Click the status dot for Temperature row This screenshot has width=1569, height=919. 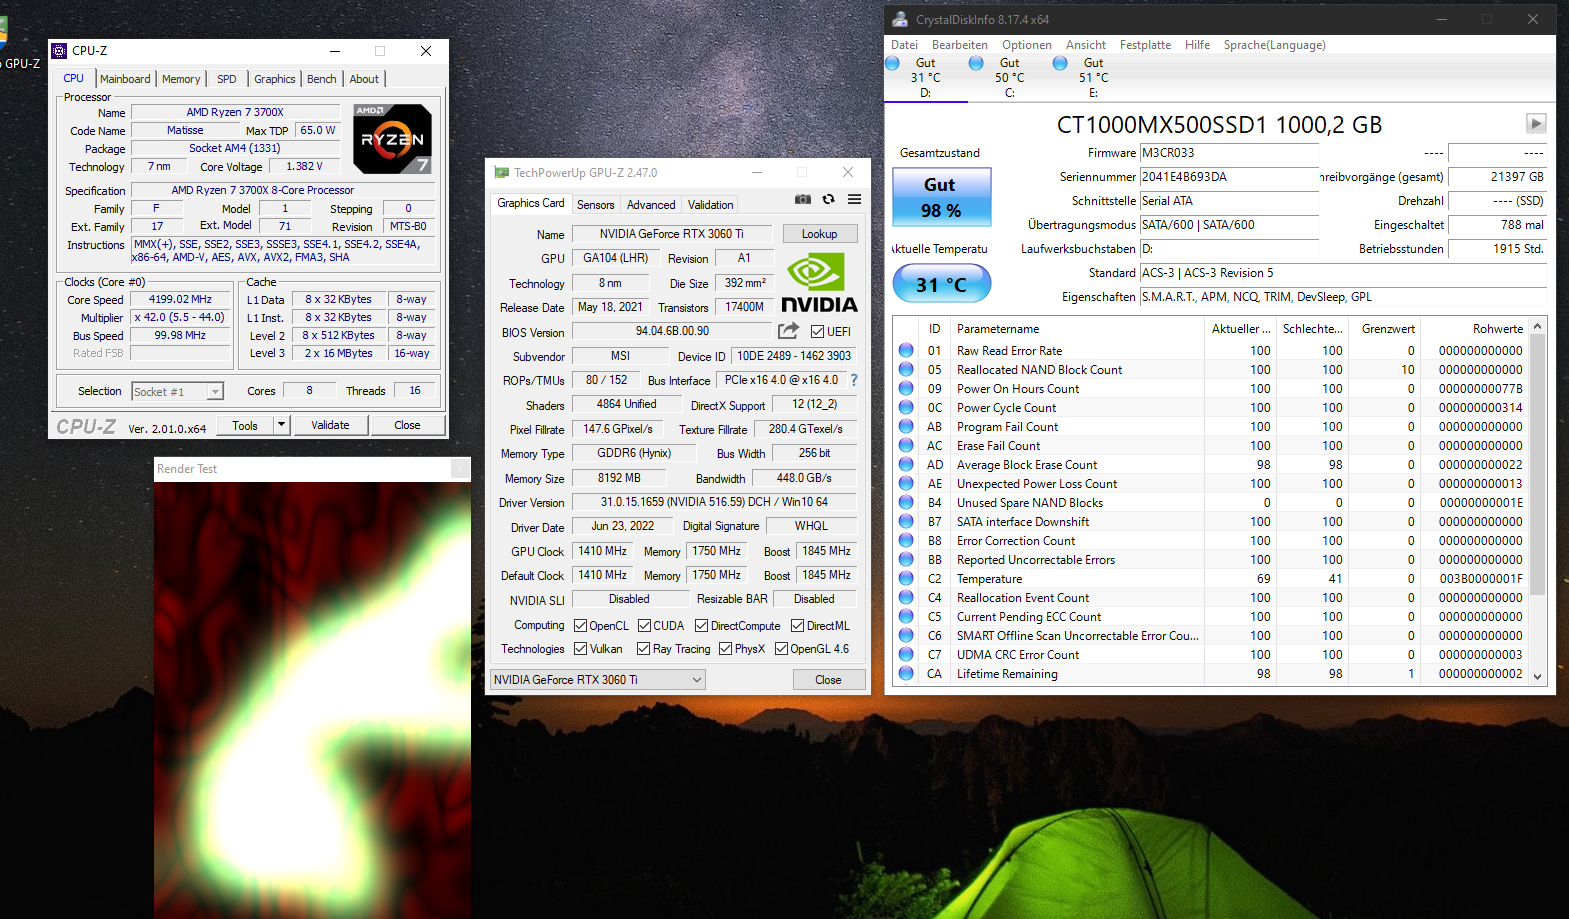906,579
